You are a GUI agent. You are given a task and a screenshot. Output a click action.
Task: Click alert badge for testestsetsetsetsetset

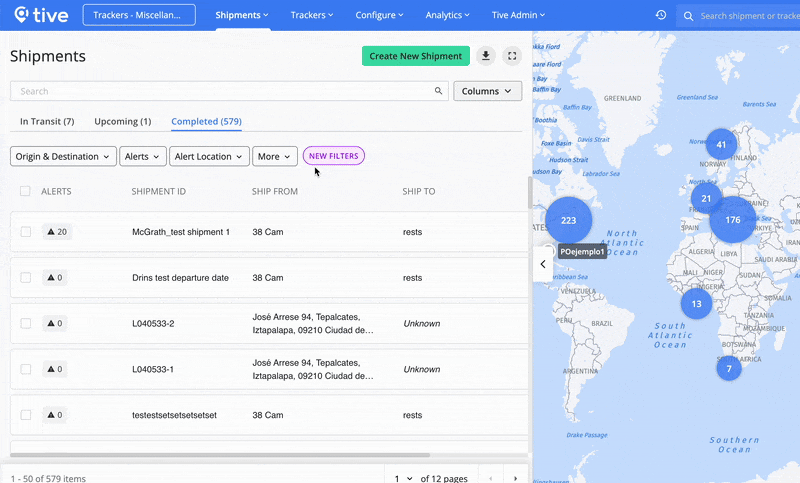[55, 415]
